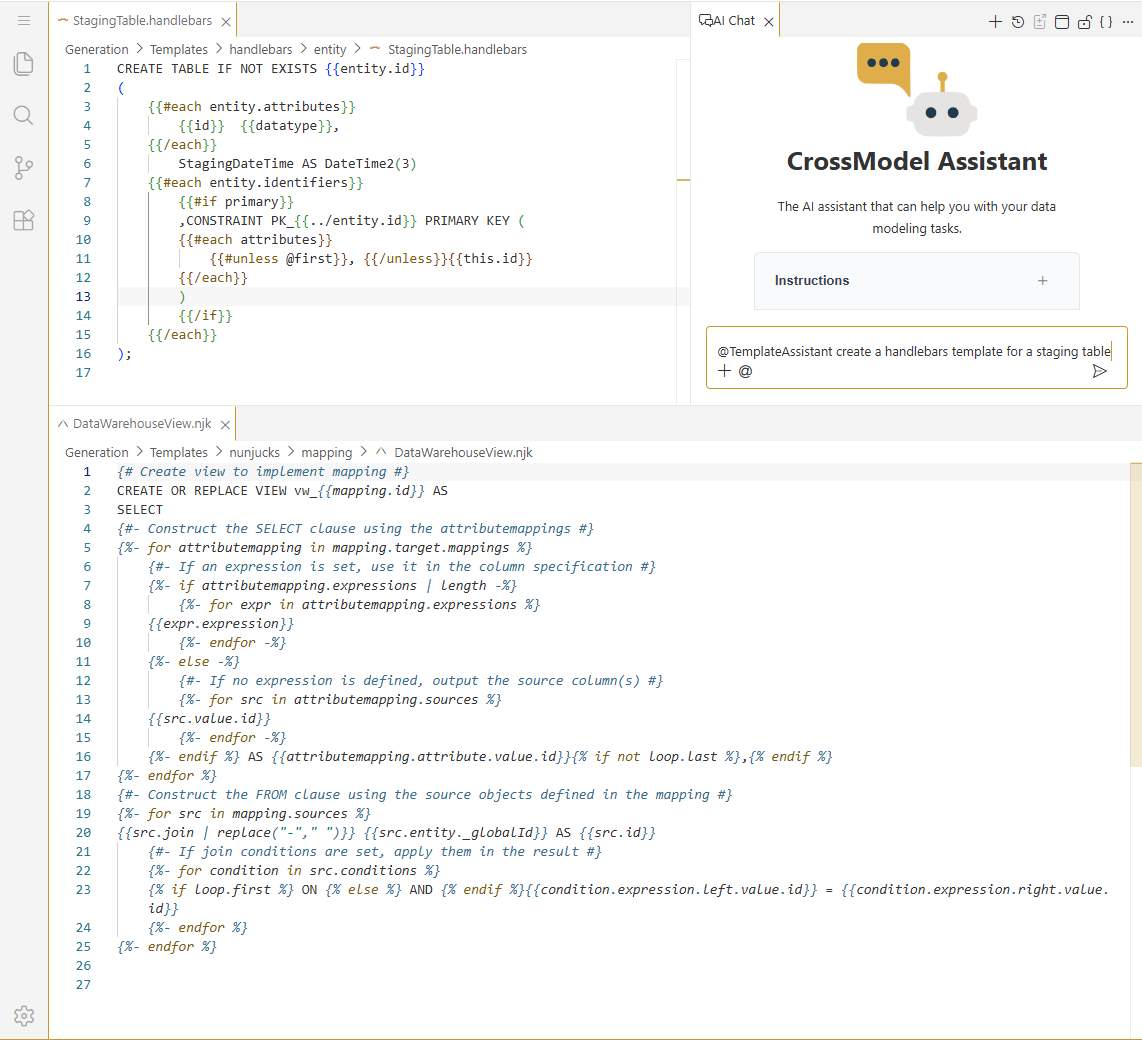Viewport: 1142px width, 1040px height.
Task: Open the hamburger application menu
Action: coord(24,20)
